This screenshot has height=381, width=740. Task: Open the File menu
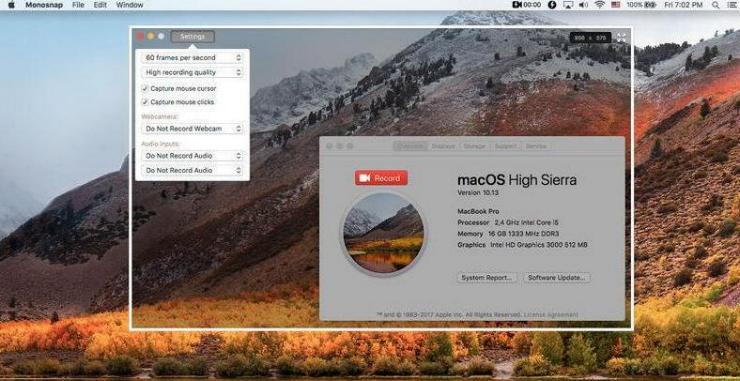(78, 5)
